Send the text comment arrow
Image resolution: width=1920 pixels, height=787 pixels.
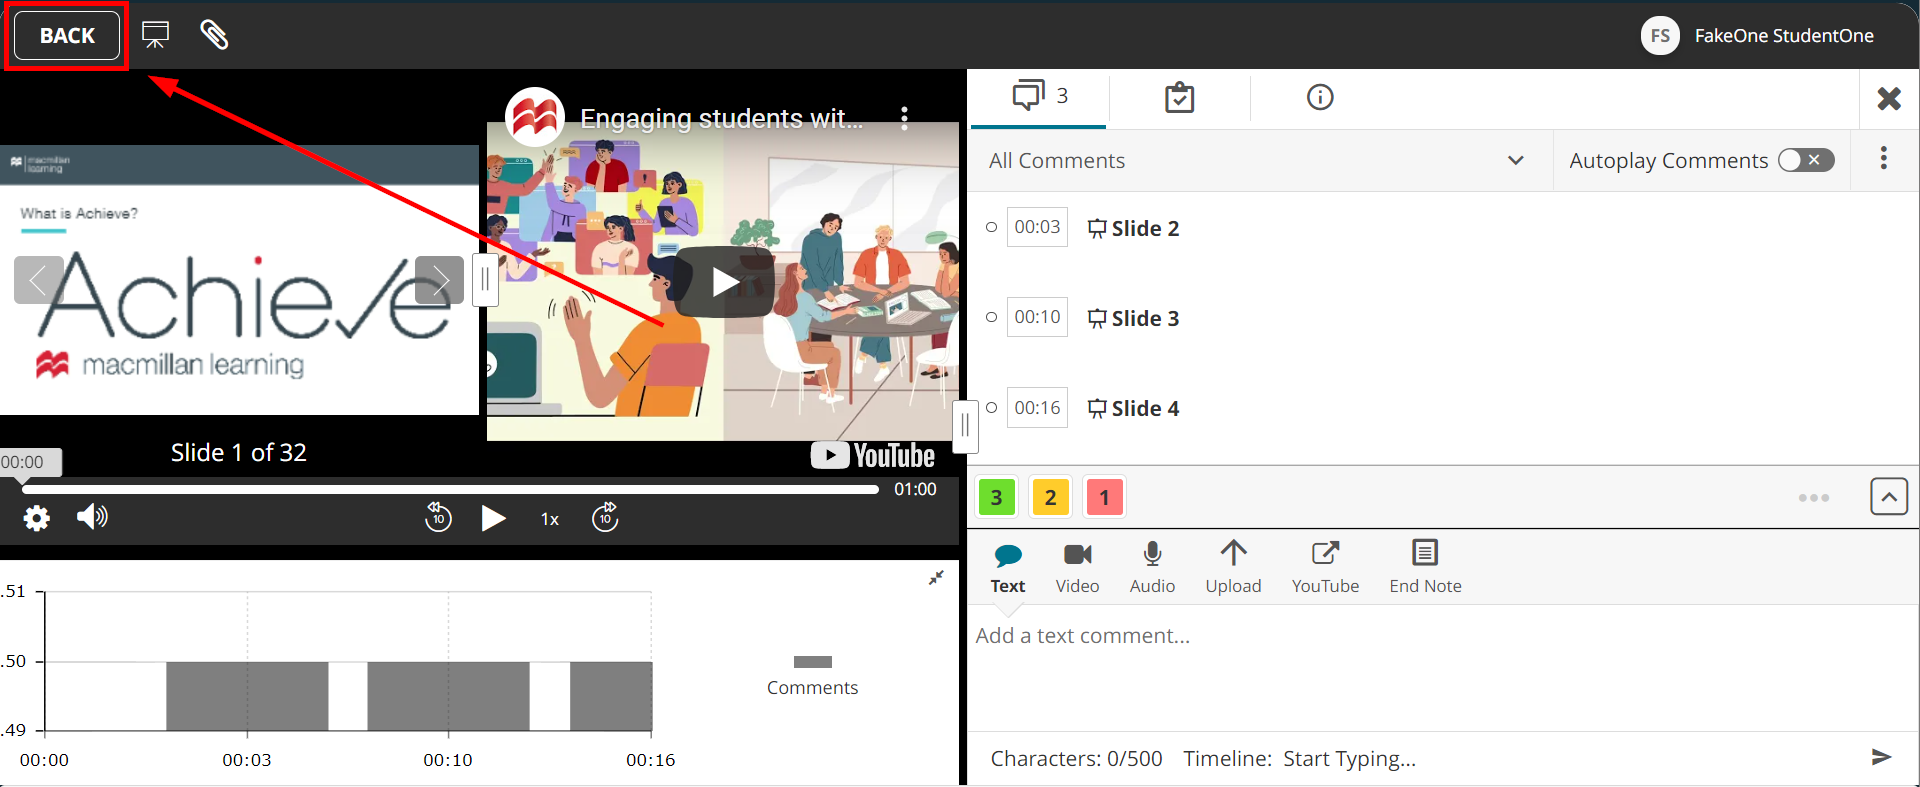pyautogui.click(x=1881, y=757)
